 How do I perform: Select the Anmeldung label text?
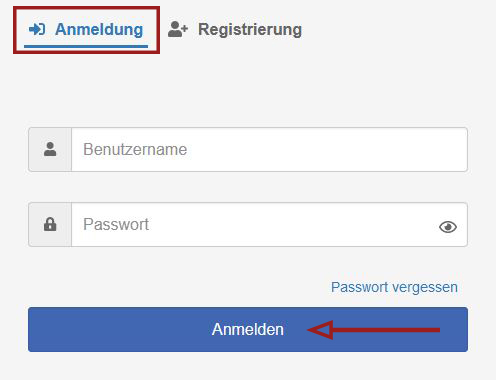click(x=99, y=29)
